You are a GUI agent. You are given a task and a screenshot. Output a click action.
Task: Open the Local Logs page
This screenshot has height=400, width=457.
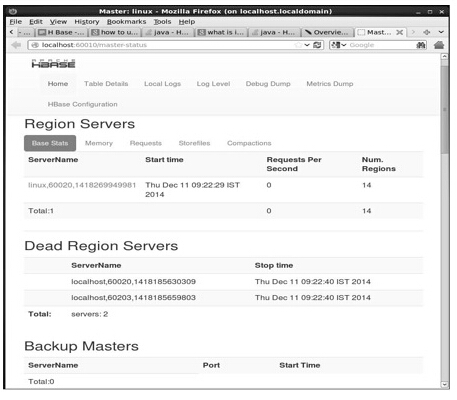pos(162,84)
